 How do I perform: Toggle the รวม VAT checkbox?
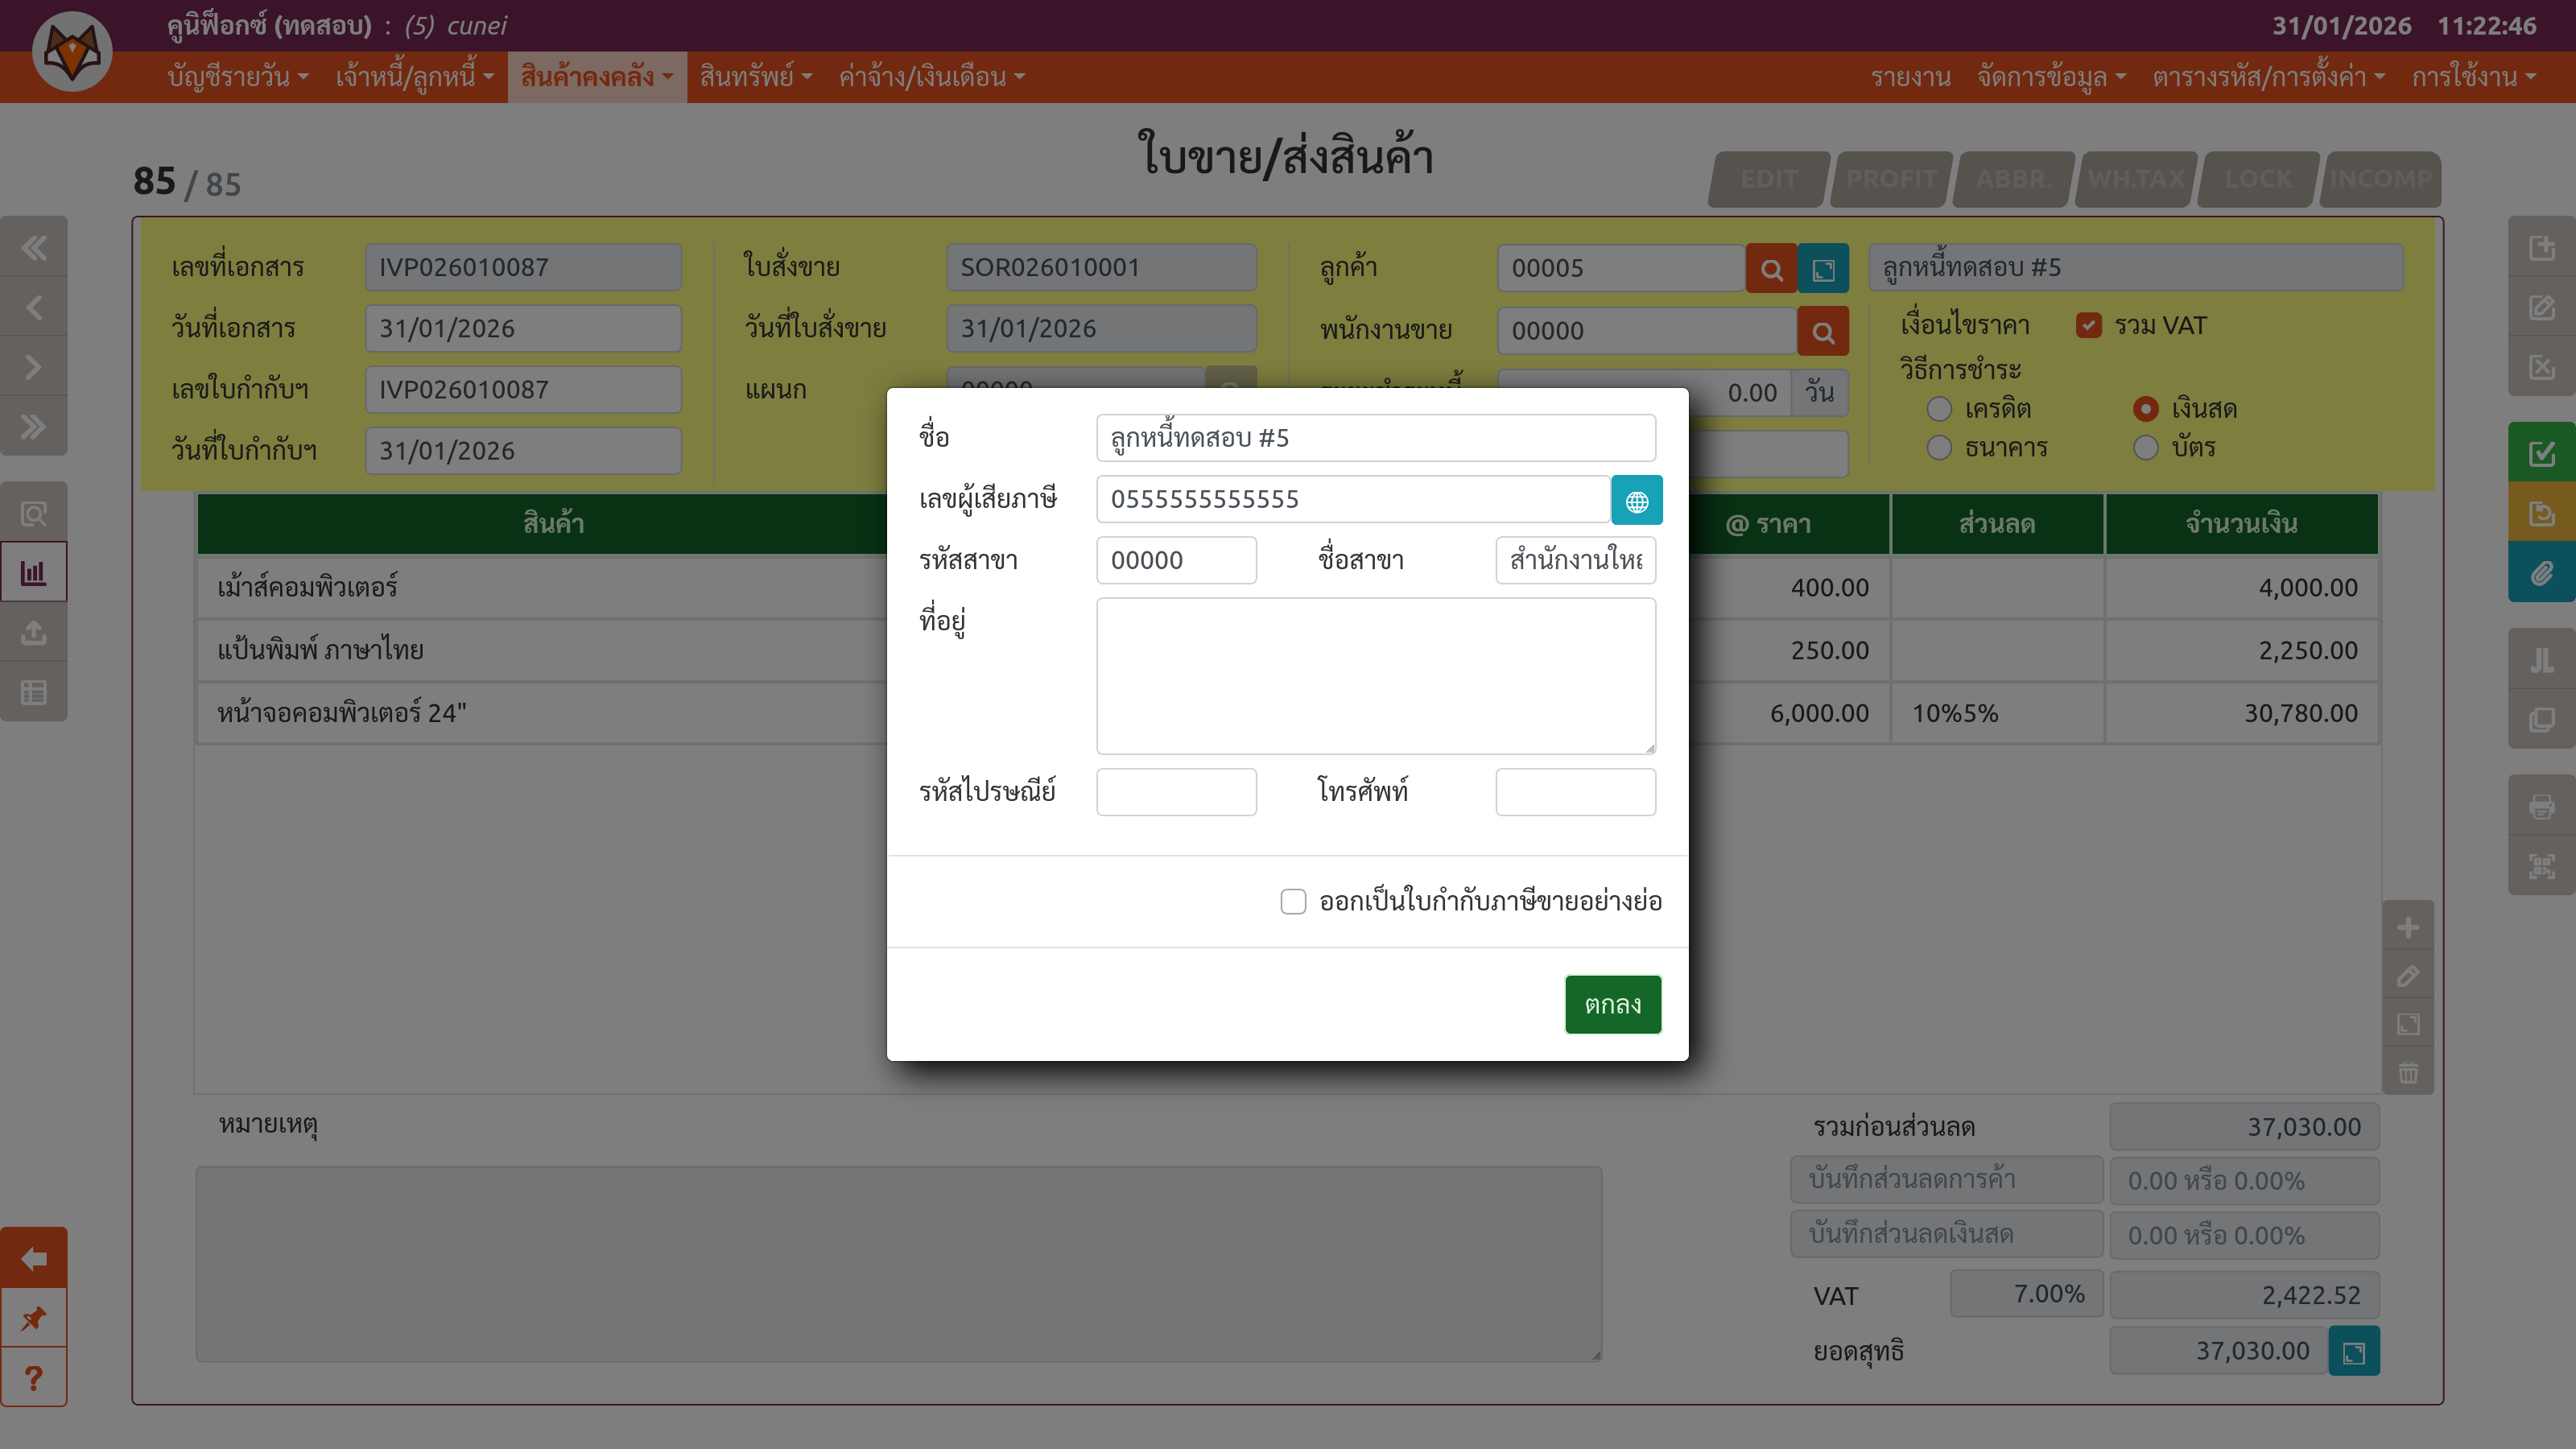[x=2088, y=326]
